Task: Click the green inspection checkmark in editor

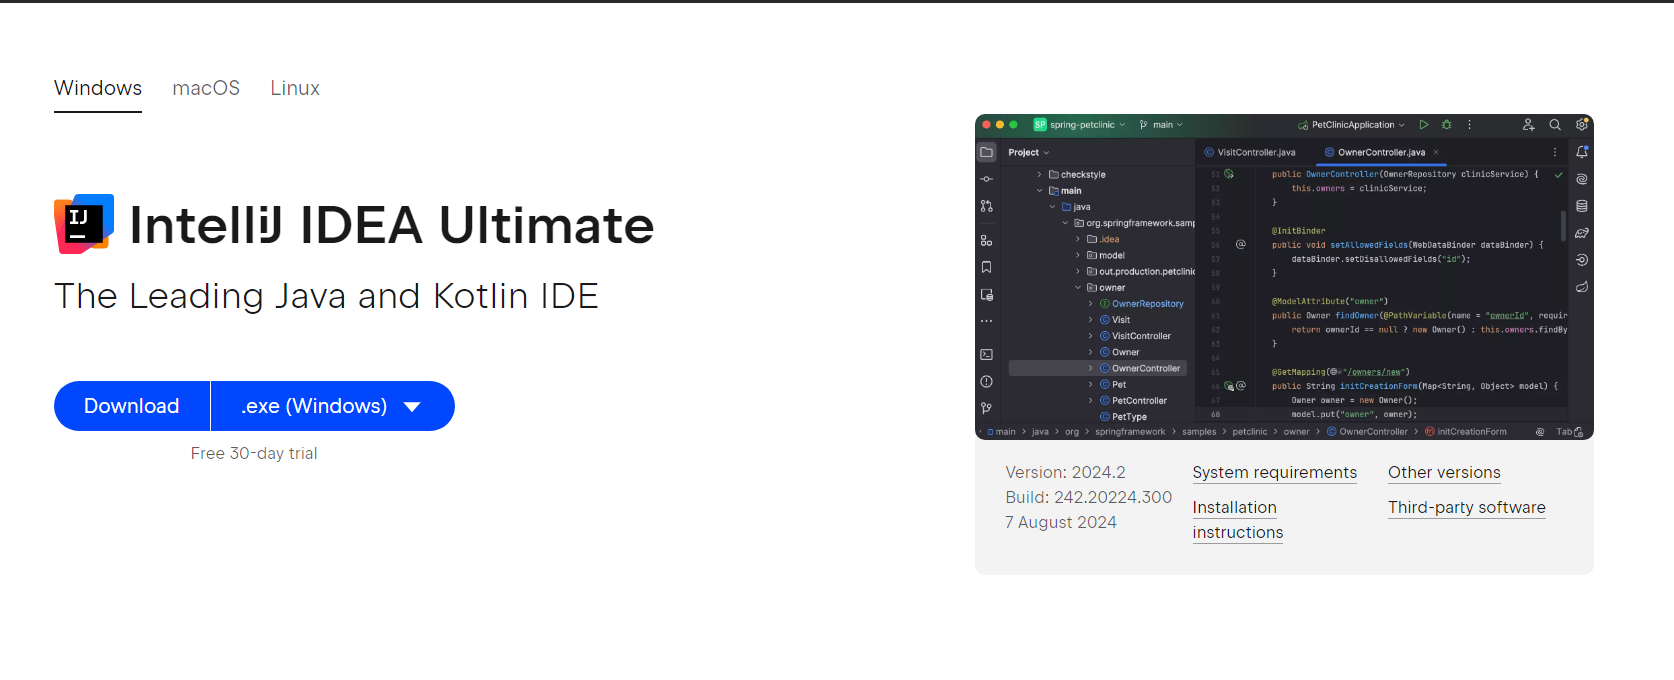Action: point(1558,175)
